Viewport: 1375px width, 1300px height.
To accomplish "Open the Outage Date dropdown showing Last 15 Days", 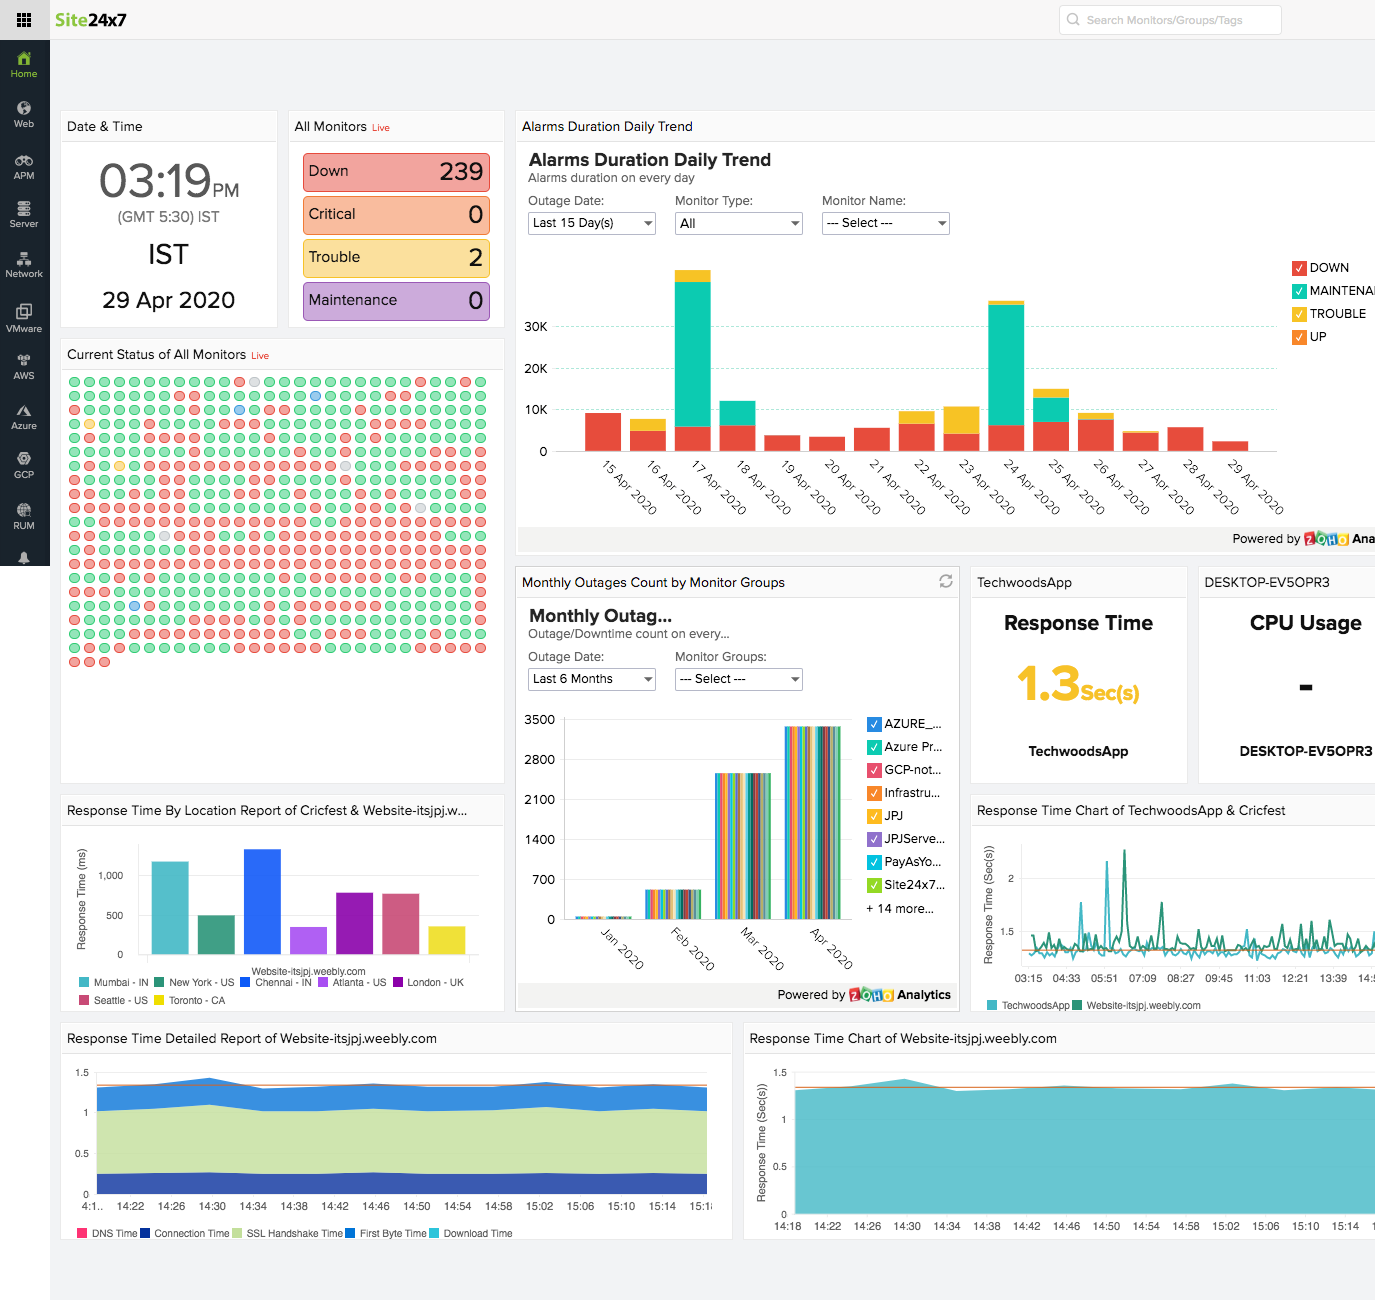I will pyautogui.click(x=590, y=223).
